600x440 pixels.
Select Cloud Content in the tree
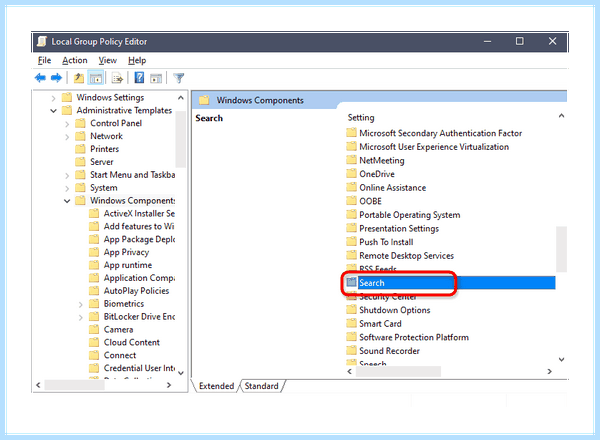pos(132,342)
